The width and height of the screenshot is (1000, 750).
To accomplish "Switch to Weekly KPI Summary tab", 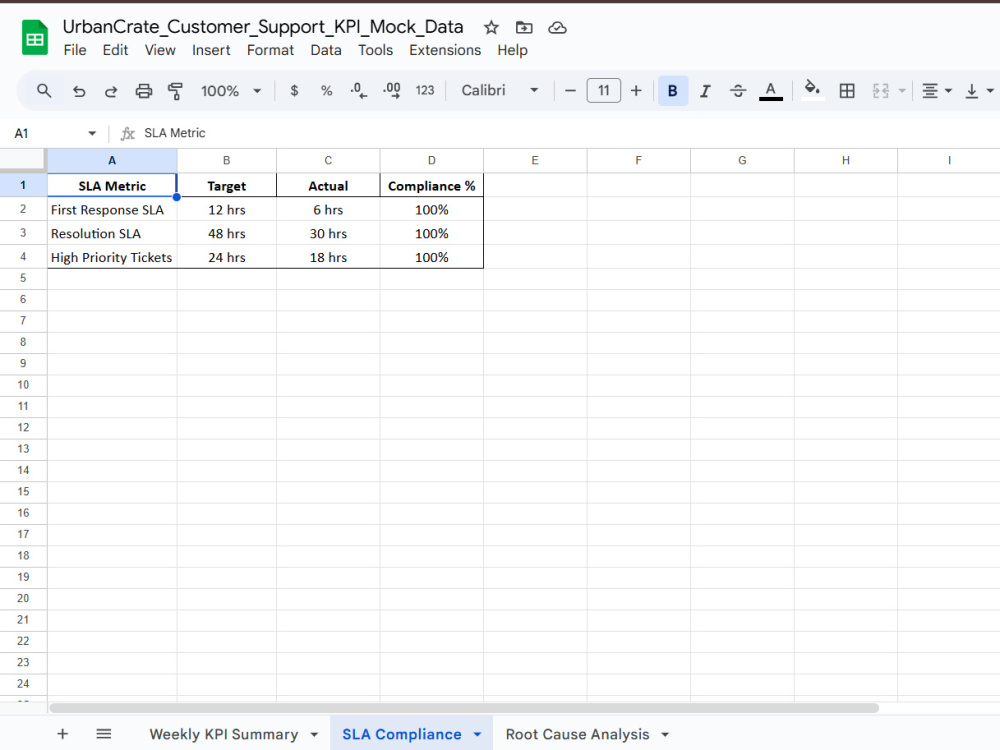I will (224, 734).
